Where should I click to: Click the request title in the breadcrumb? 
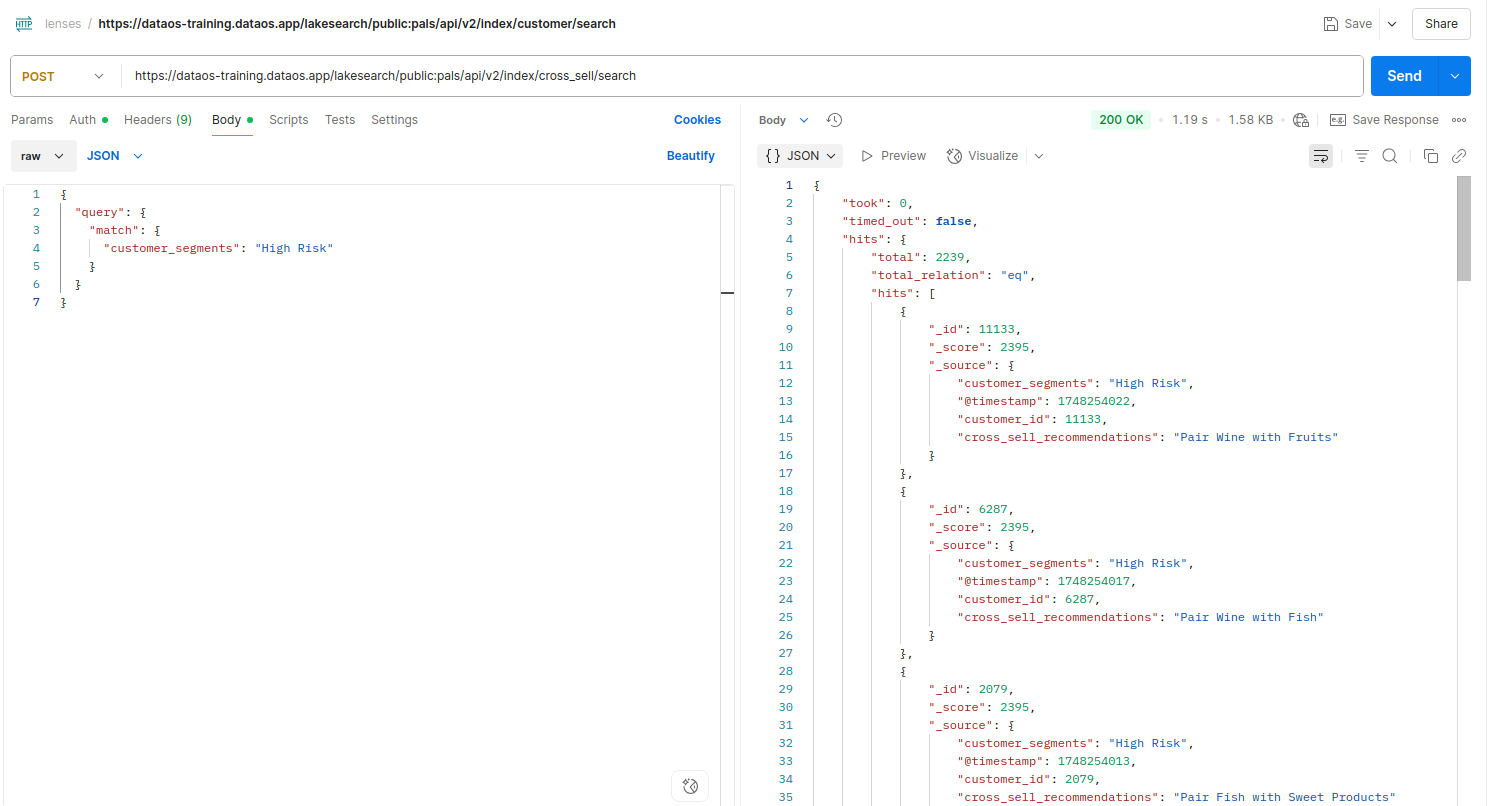coord(357,24)
